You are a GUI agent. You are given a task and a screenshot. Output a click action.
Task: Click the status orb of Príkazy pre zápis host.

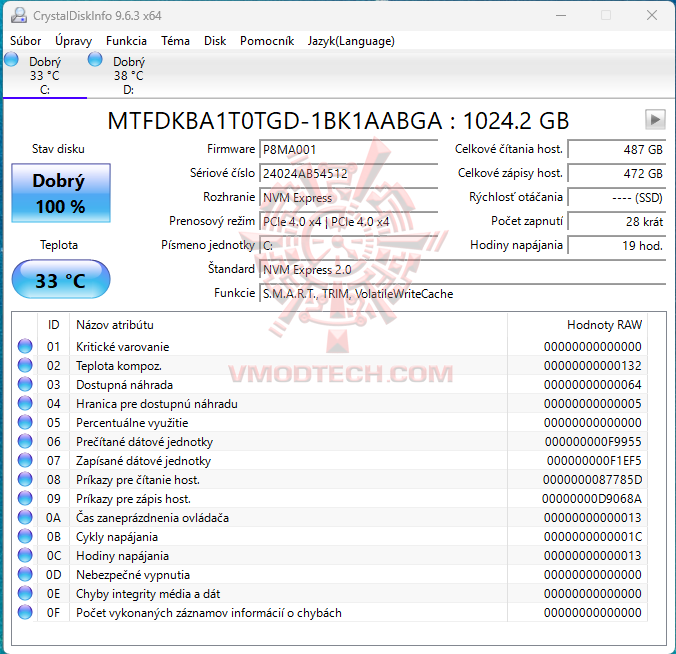click(x=25, y=498)
